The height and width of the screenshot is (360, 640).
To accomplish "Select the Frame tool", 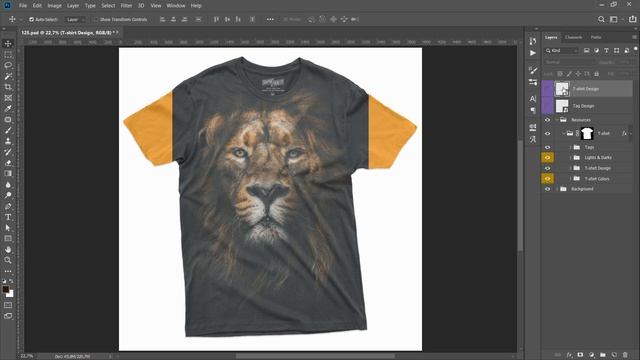I will coord(8,98).
